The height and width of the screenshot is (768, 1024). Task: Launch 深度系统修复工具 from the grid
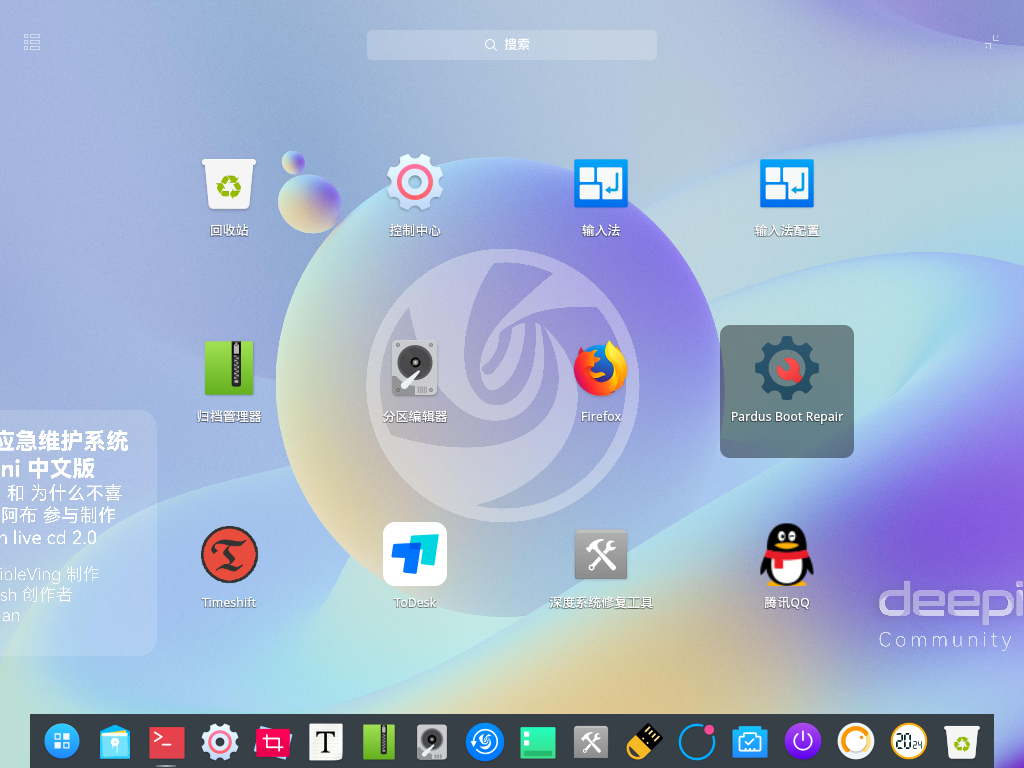(x=600, y=555)
